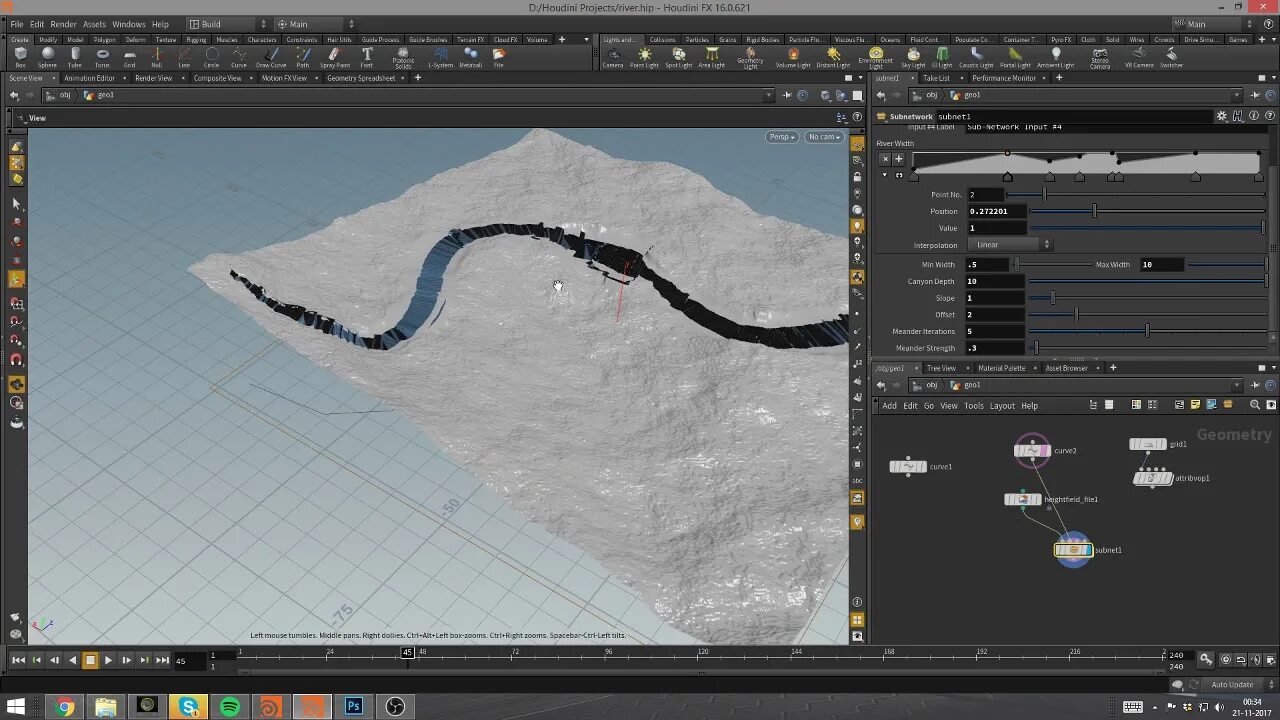Open Spotify from the Windows taskbar
Image resolution: width=1280 pixels, height=720 pixels.
click(230, 707)
